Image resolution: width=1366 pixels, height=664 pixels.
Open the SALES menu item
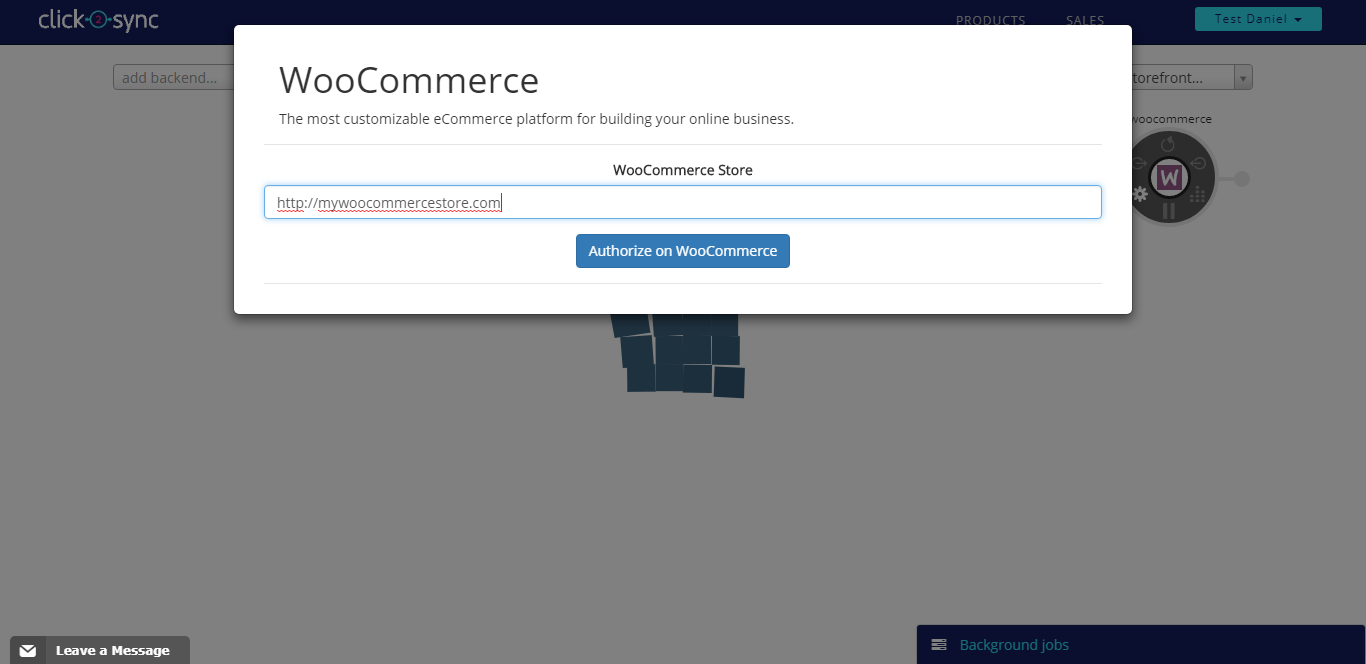pos(1085,20)
